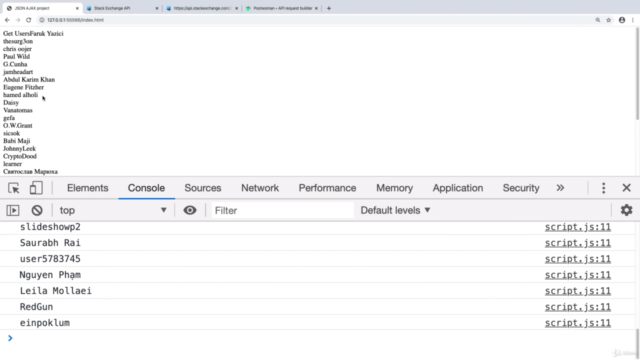Close the Stack Exchange API tab

157,8
